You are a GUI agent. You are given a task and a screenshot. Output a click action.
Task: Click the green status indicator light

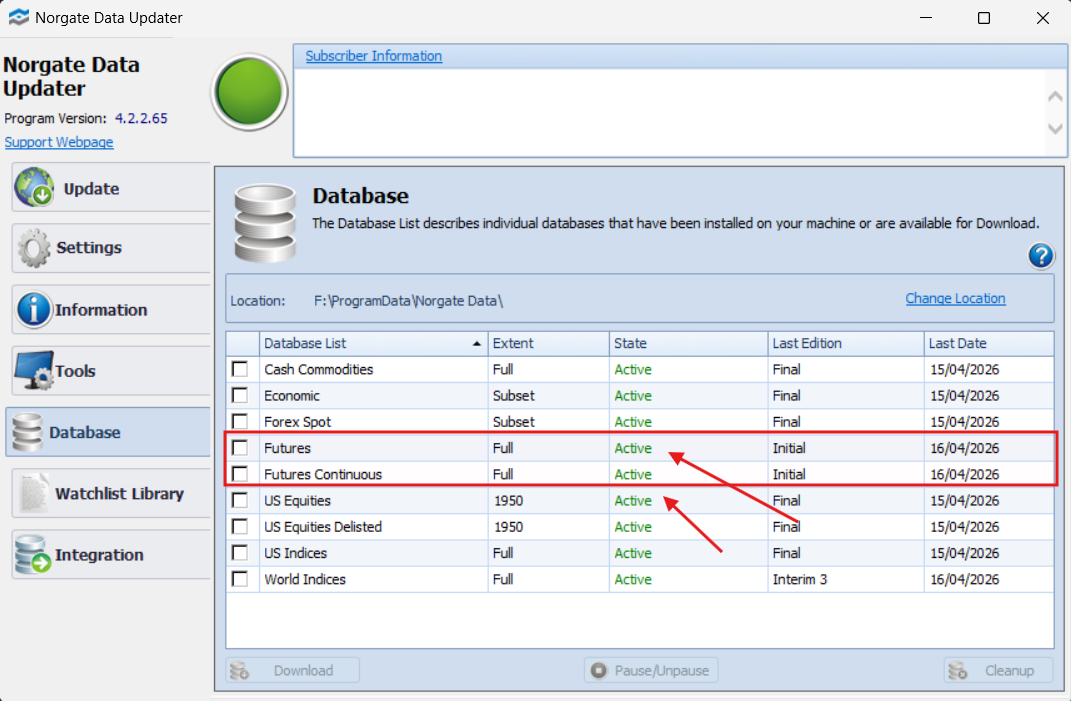click(x=249, y=92)
